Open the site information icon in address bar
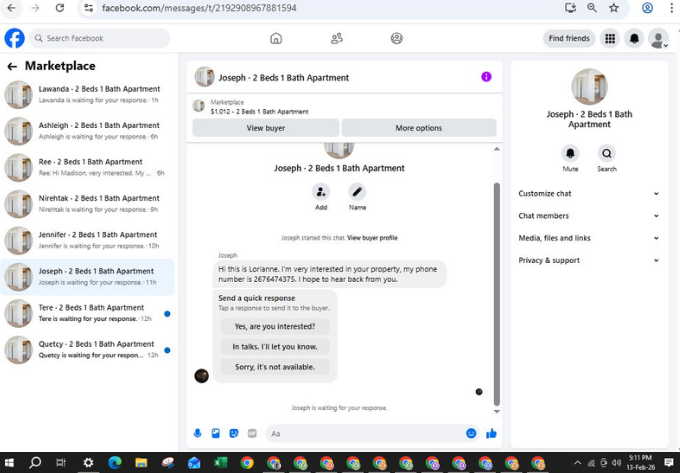Image resolution: width=680 pixels, height=473 pixels. coord(88,8)
